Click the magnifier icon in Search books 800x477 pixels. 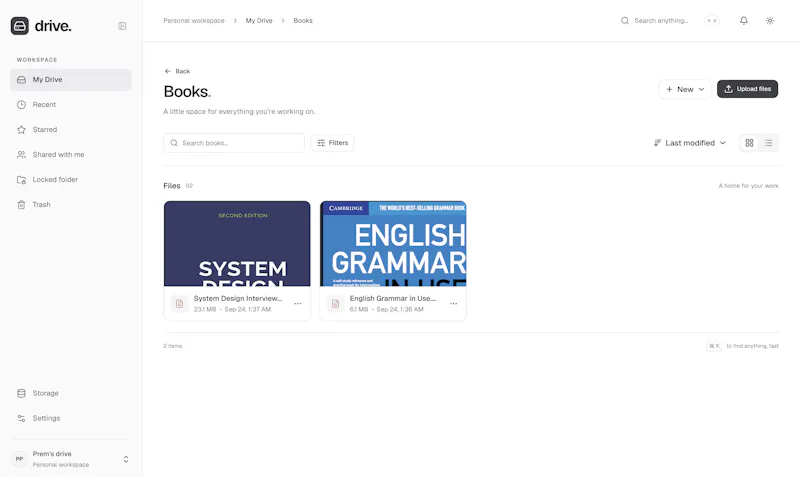click(x=174, y=143)
